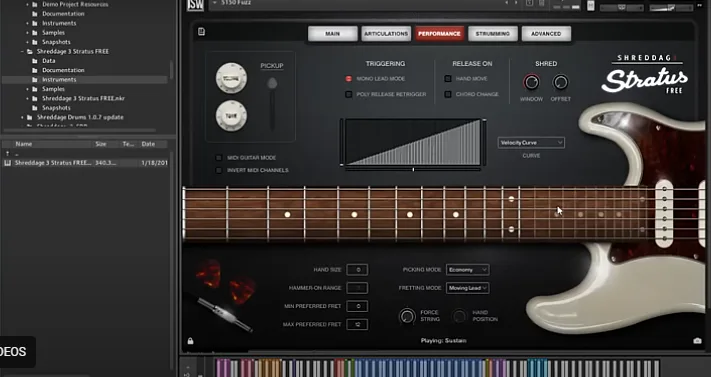Click the velocity curve graph display

tap(413, 142)
